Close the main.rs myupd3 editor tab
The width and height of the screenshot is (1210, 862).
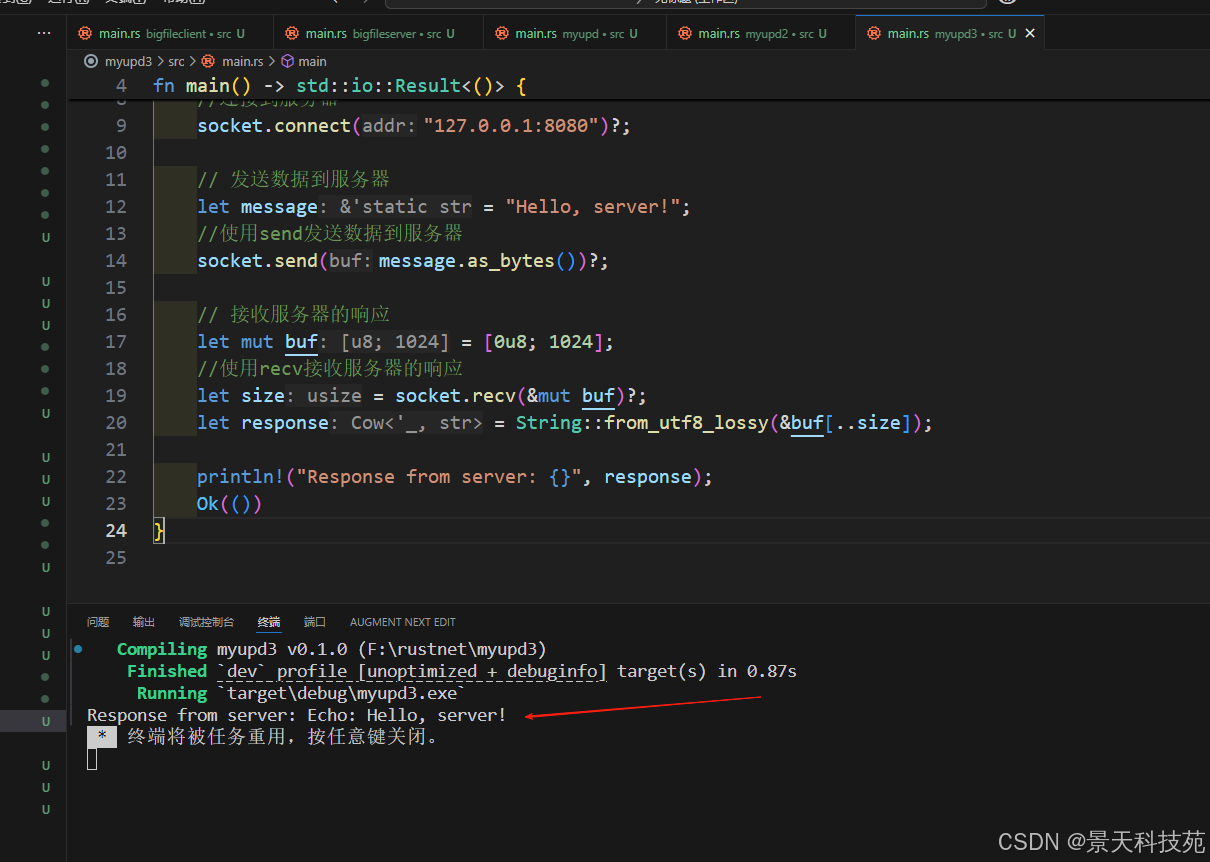1030,33
